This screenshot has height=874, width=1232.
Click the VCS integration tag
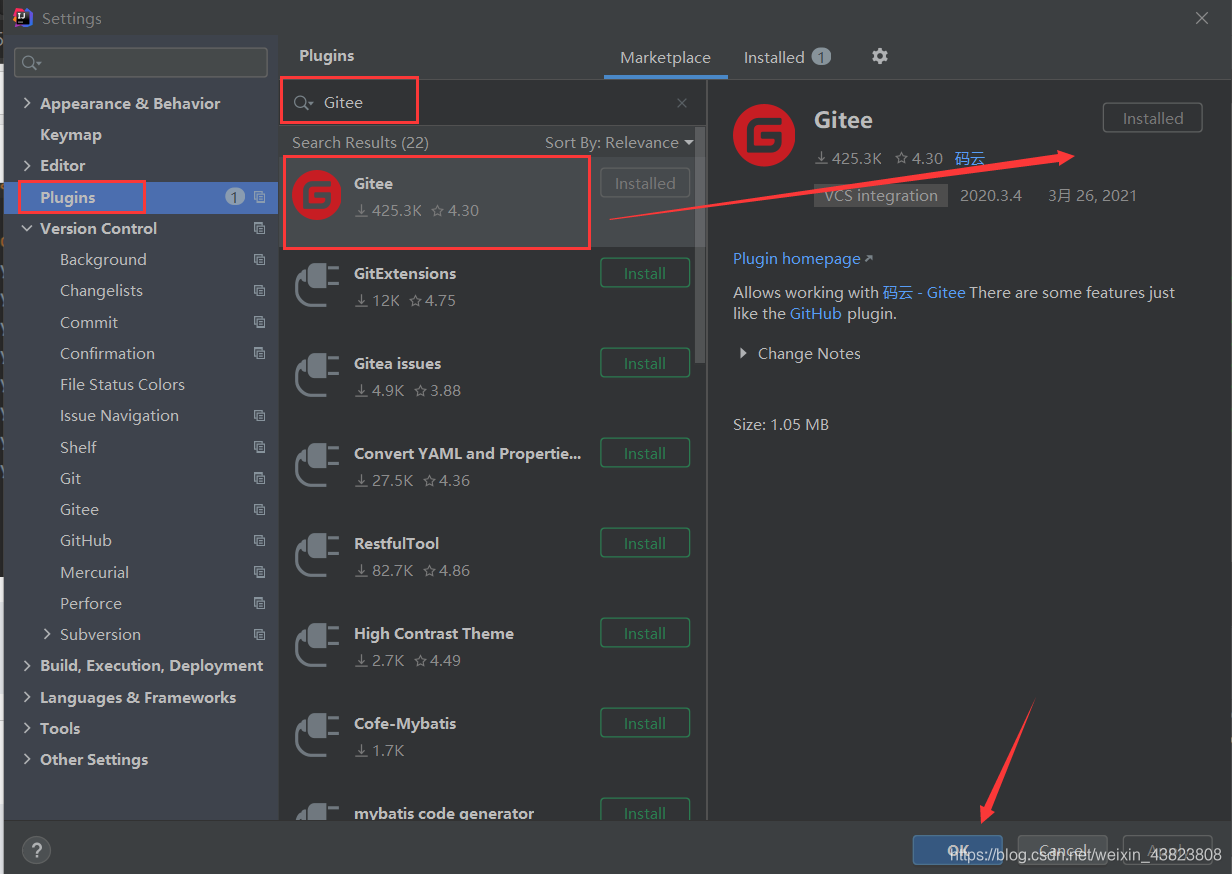pos(881,195)
